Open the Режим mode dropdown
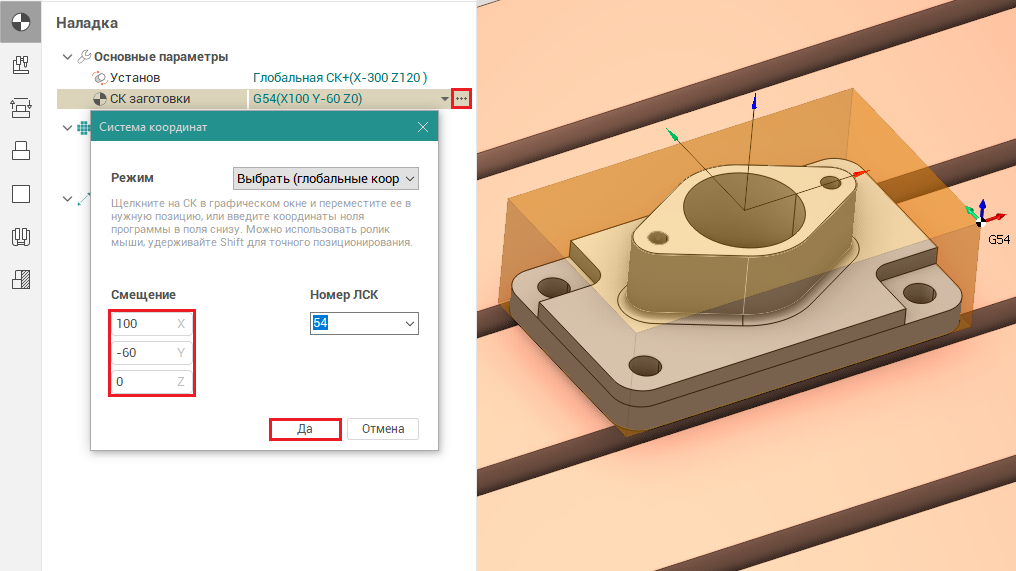 coord(325,178)
